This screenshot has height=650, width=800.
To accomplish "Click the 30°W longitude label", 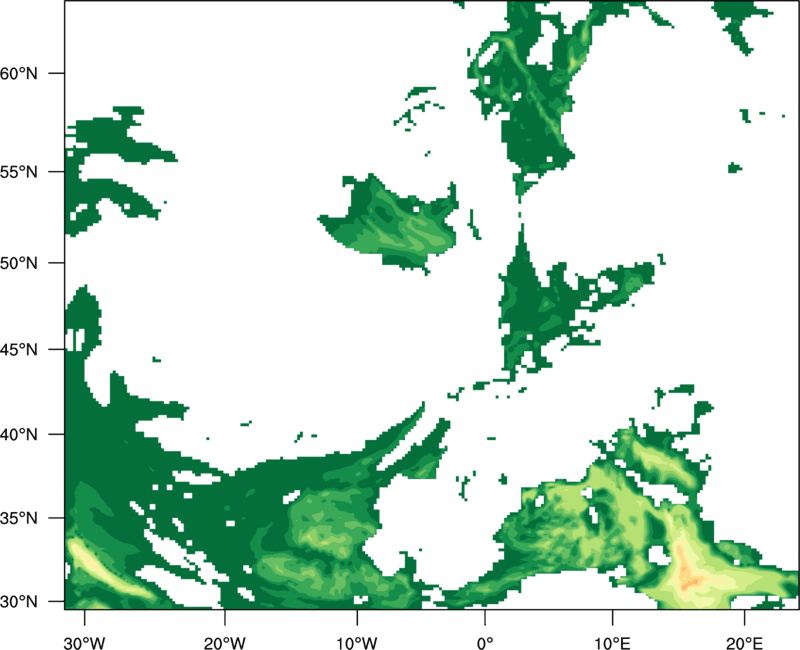I will tap(84, 643).
